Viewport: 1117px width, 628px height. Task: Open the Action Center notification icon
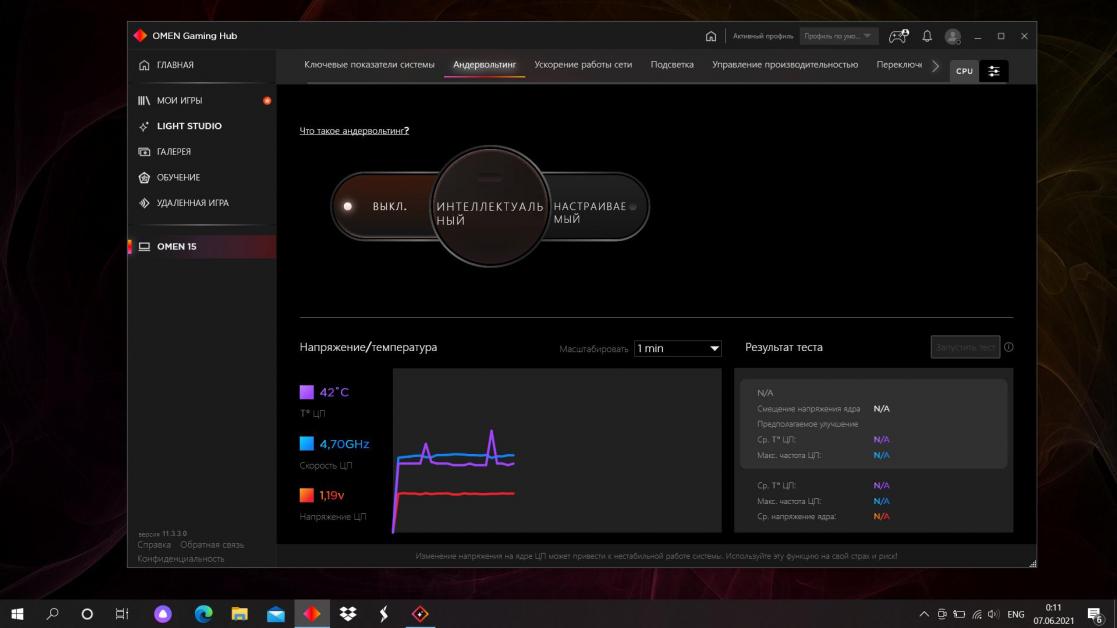pos(1097,614)
